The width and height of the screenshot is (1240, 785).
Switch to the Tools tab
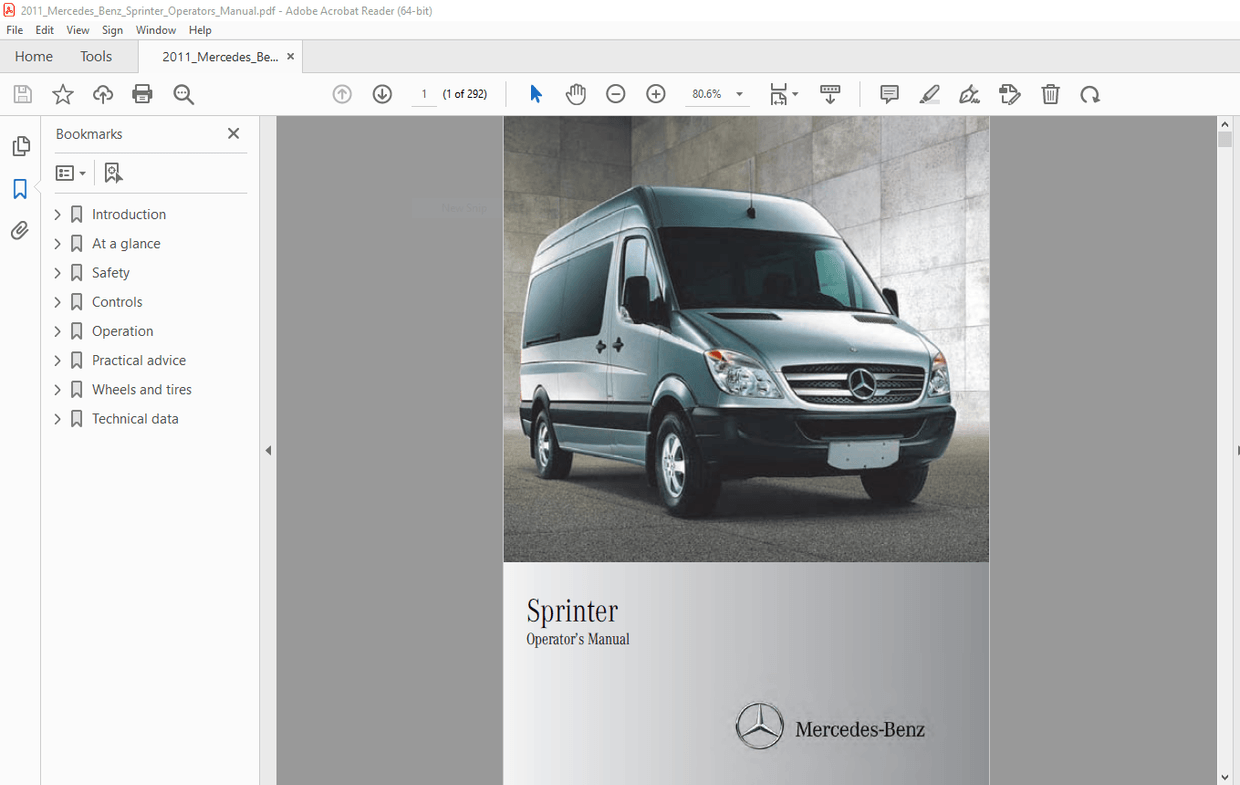[x=96, y=56]
